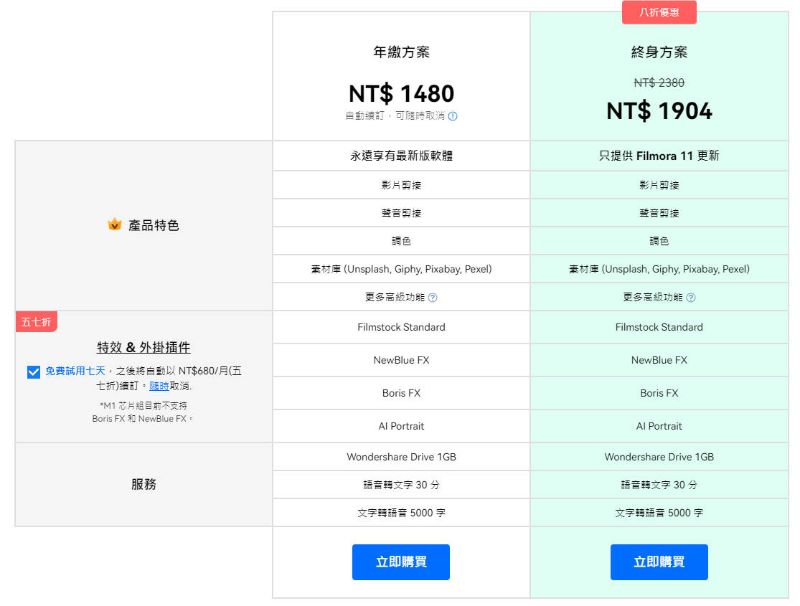Click the 服務 row header
The image size is (800, 606).
tap(144, 484)
